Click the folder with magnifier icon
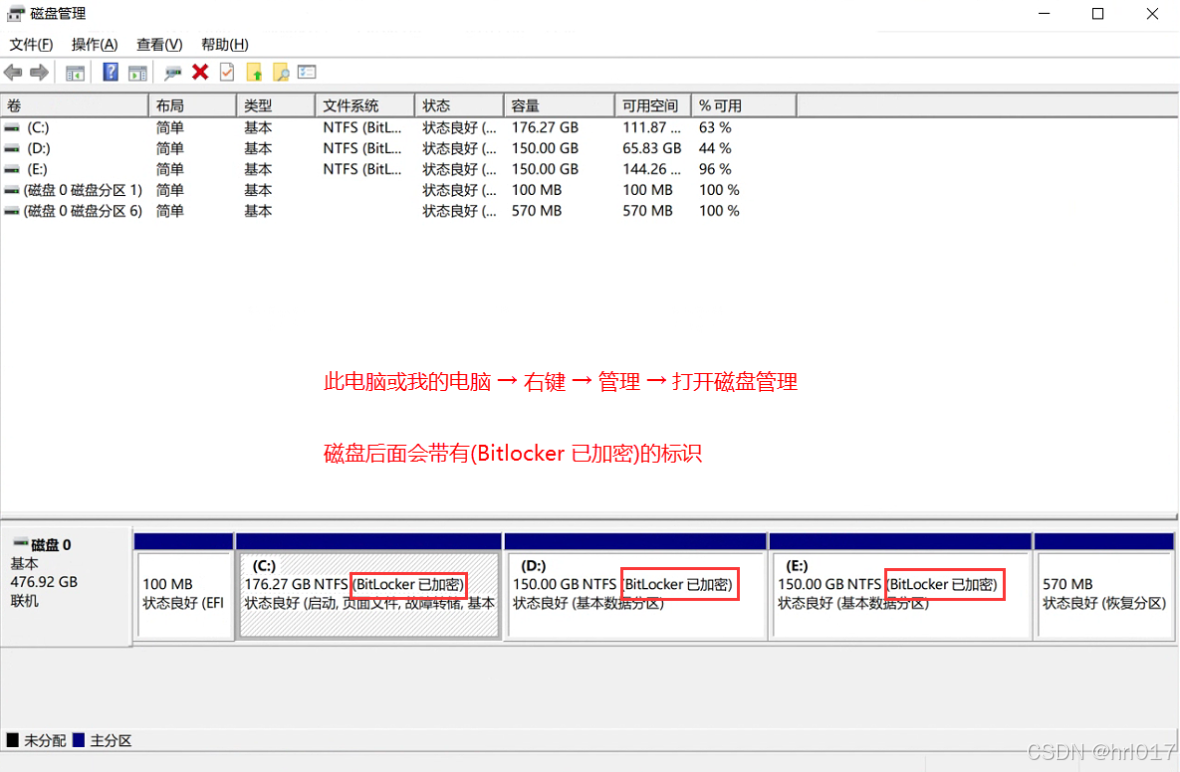This screenshot has height=772, width=1180. 281,72
